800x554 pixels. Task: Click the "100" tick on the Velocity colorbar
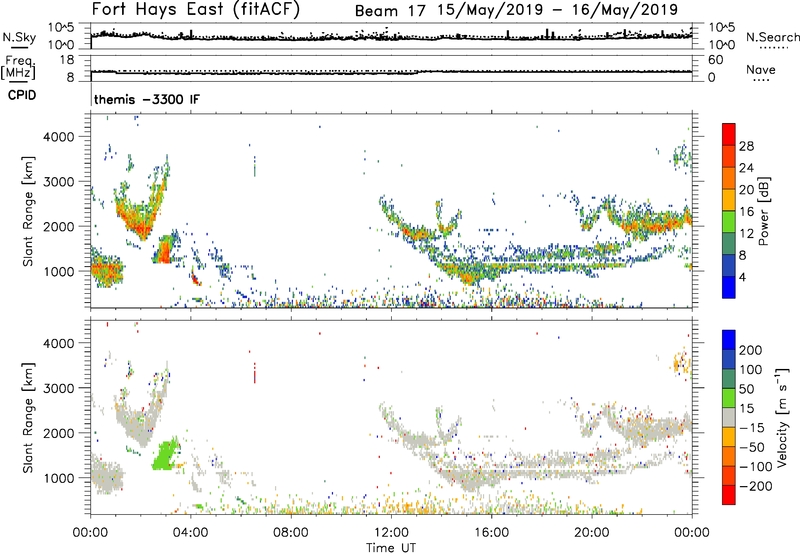751,369
